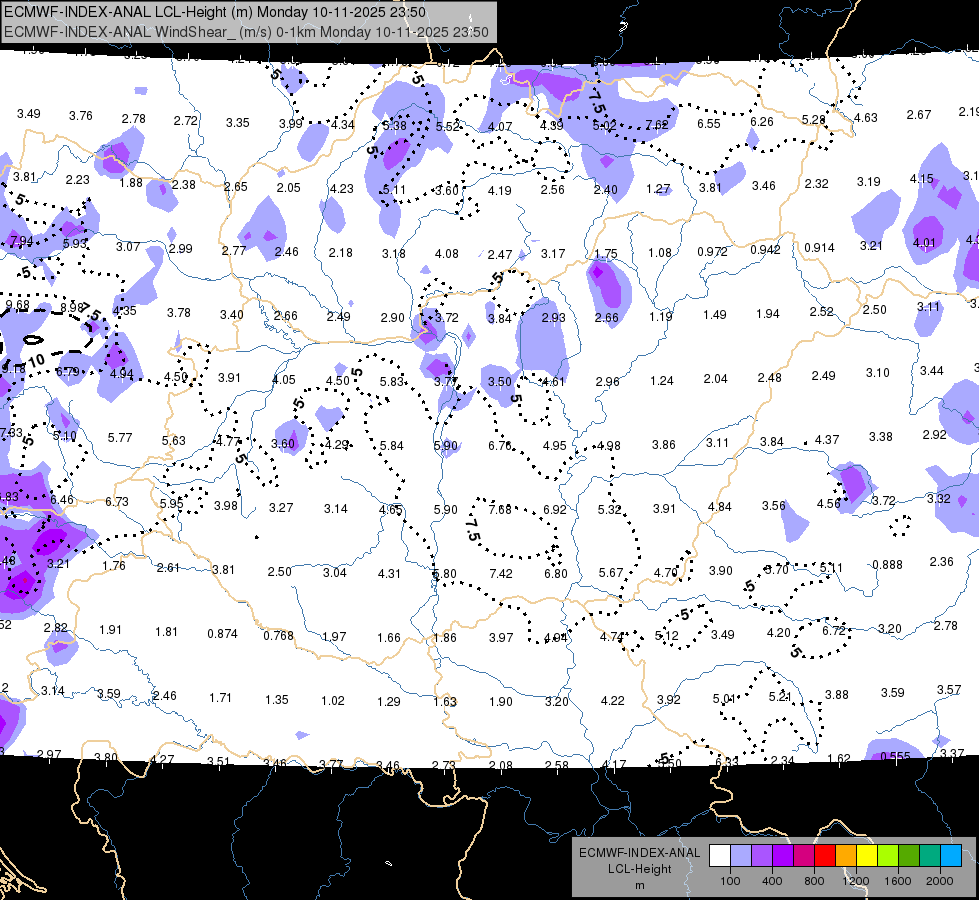Image resolution: width=979 pixels, height=900 pixels.
Task: Click the wind shear value 4.31
Action: pyautogui.click(x=390, y=573)
